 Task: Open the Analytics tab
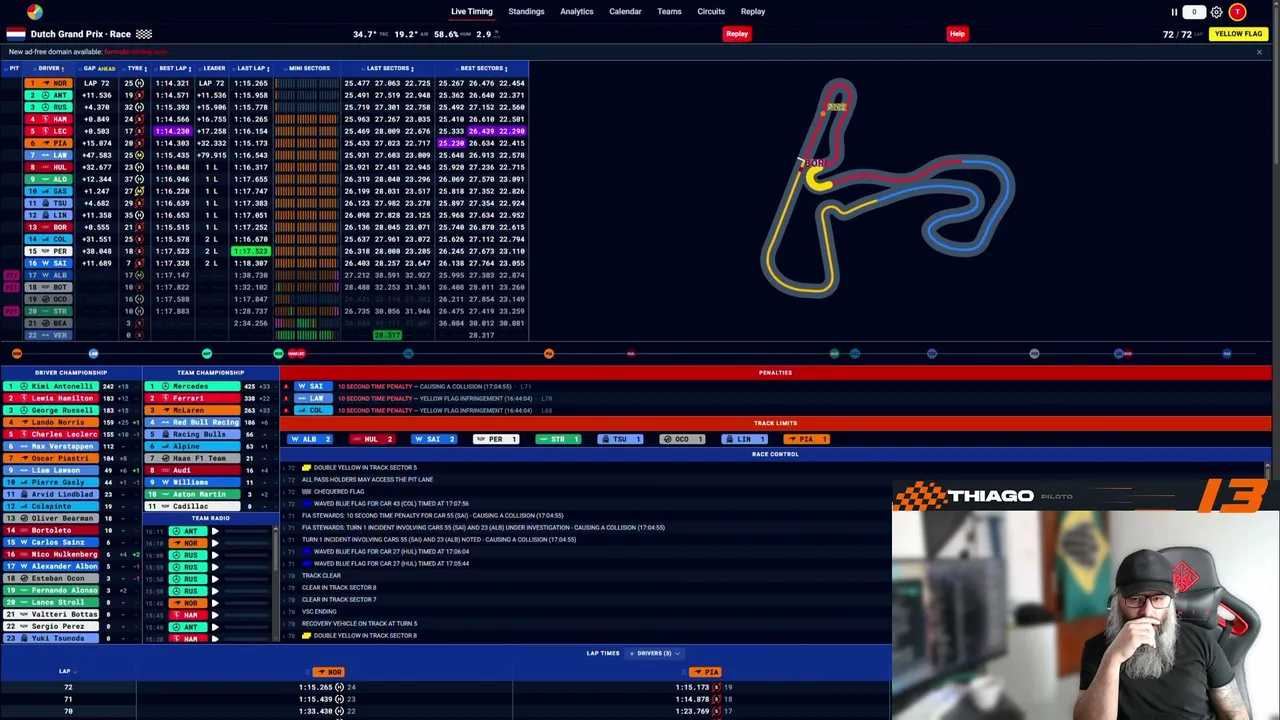point(577,12)
